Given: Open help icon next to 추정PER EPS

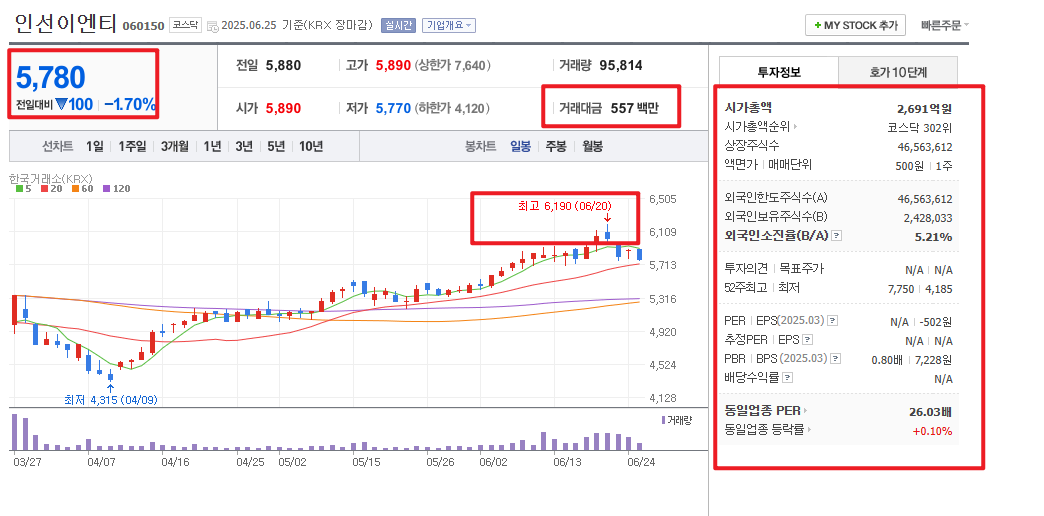Looking at the screenshot, I should pyautogui.click(x=808, y=340).
